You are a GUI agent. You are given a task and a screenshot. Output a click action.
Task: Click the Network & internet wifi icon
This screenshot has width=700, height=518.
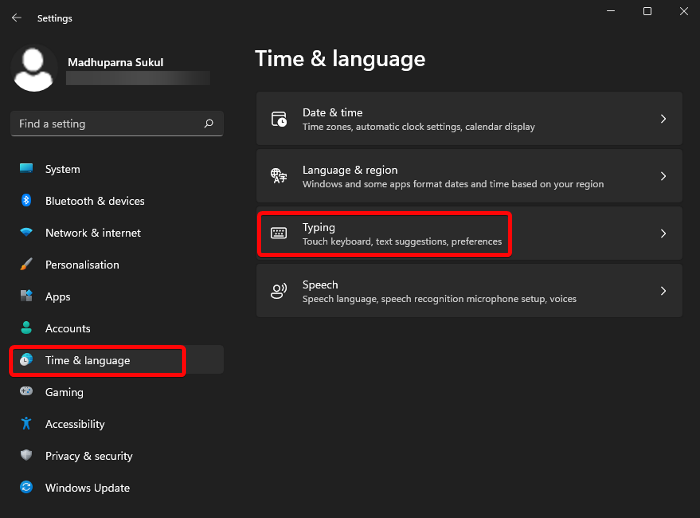click(27, 233)
